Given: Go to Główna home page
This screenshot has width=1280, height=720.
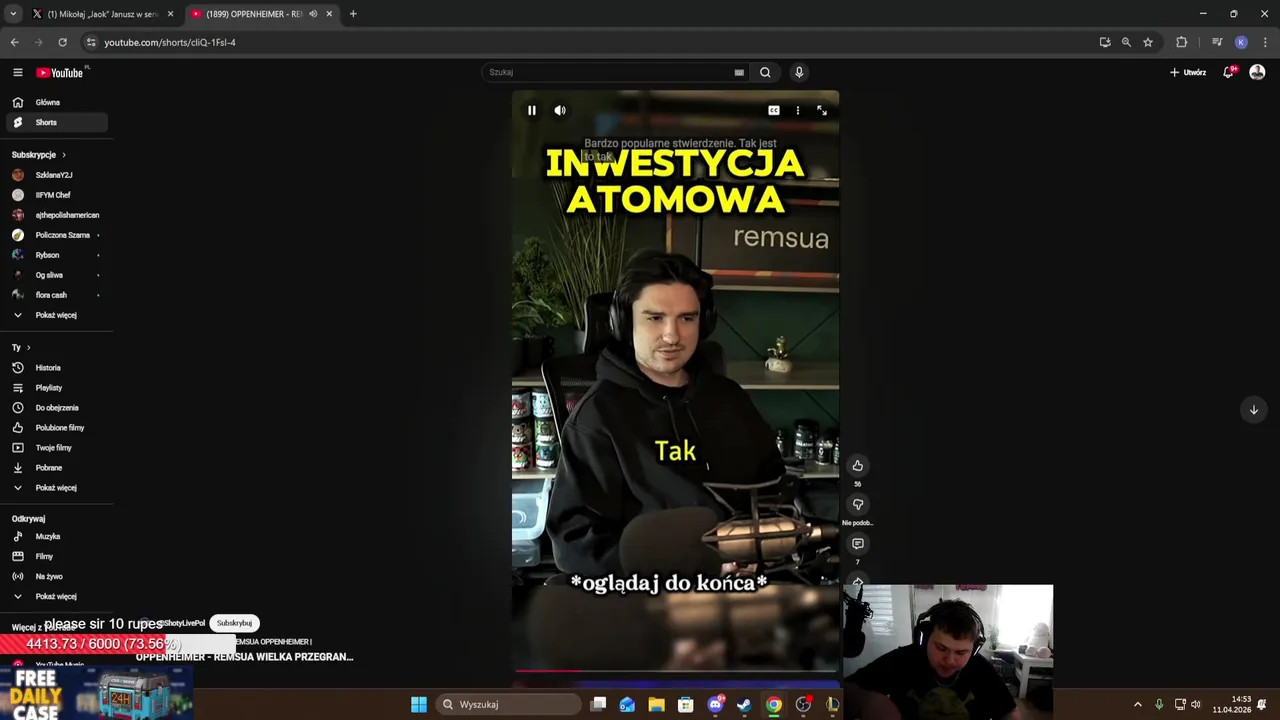Looking at the screenshot, I should 56,102.
